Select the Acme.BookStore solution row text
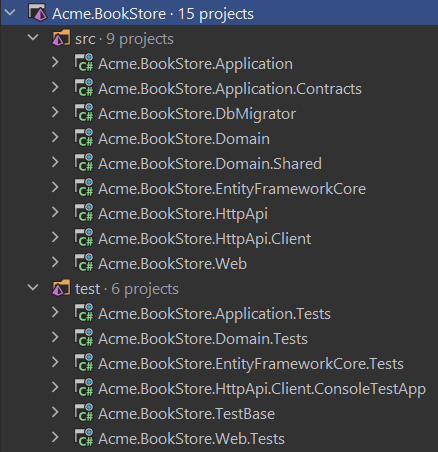Viewport: 438px width, 452px height. tap(153, 14)
